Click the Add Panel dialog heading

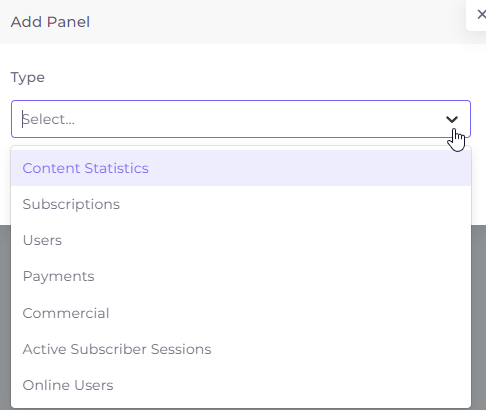pos(50,22)
